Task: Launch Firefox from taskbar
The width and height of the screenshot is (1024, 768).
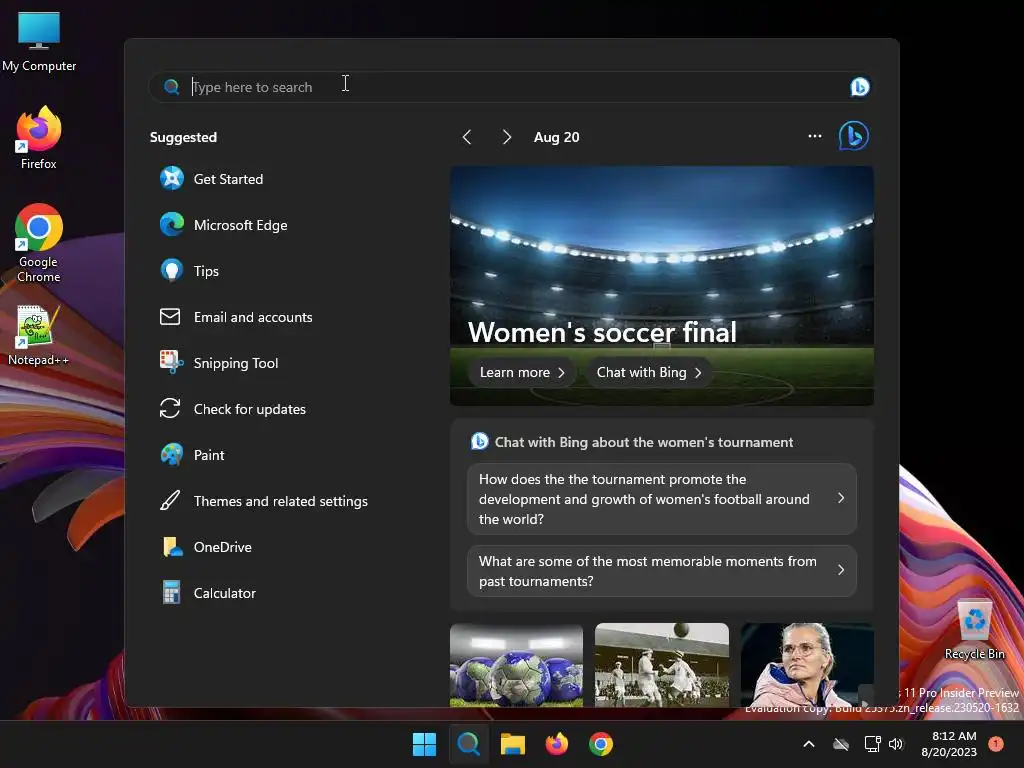Action: [556, 744]
